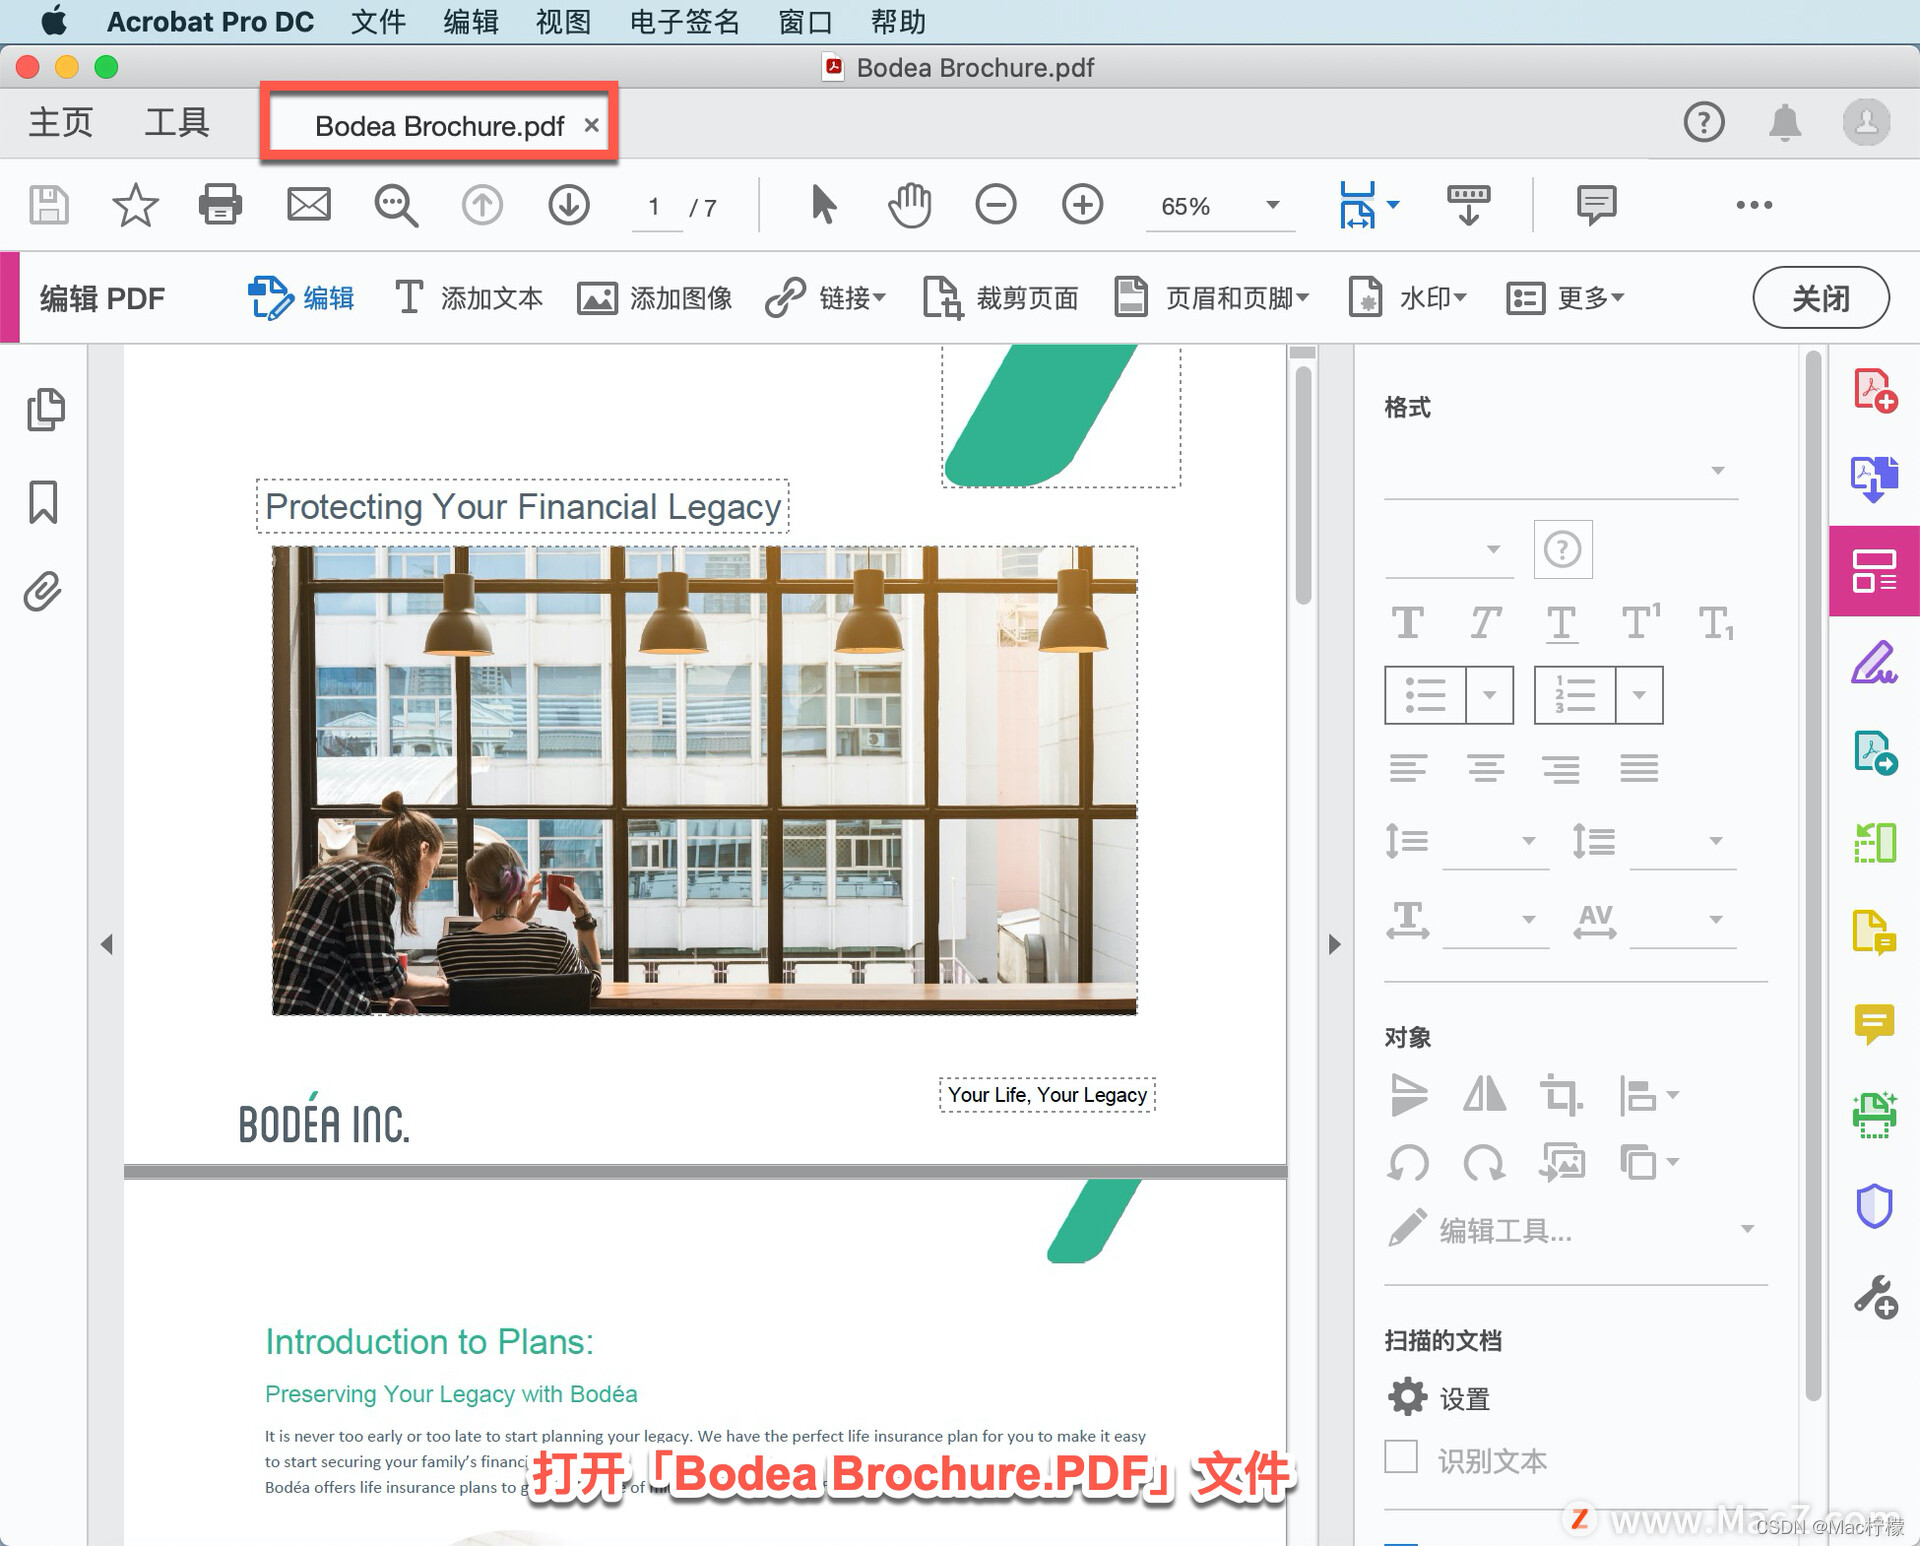
Task: Expand the font name dropdown in 格式
Action: 1717,470
